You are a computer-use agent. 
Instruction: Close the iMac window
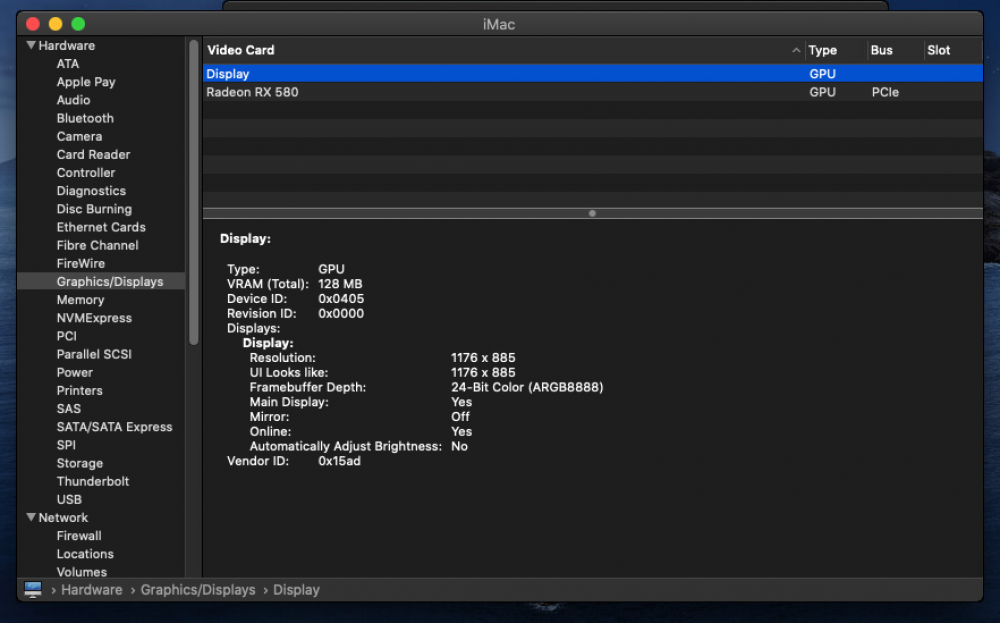point(33,24)
